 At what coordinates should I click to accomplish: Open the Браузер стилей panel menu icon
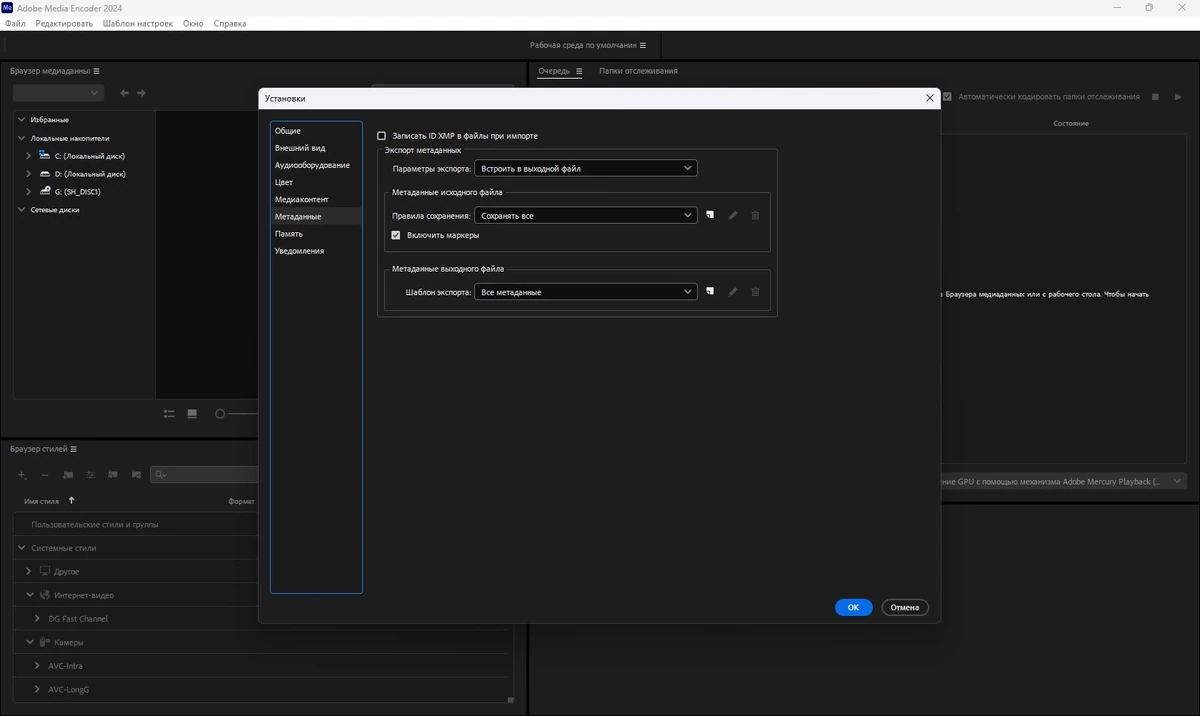(74, 449)
